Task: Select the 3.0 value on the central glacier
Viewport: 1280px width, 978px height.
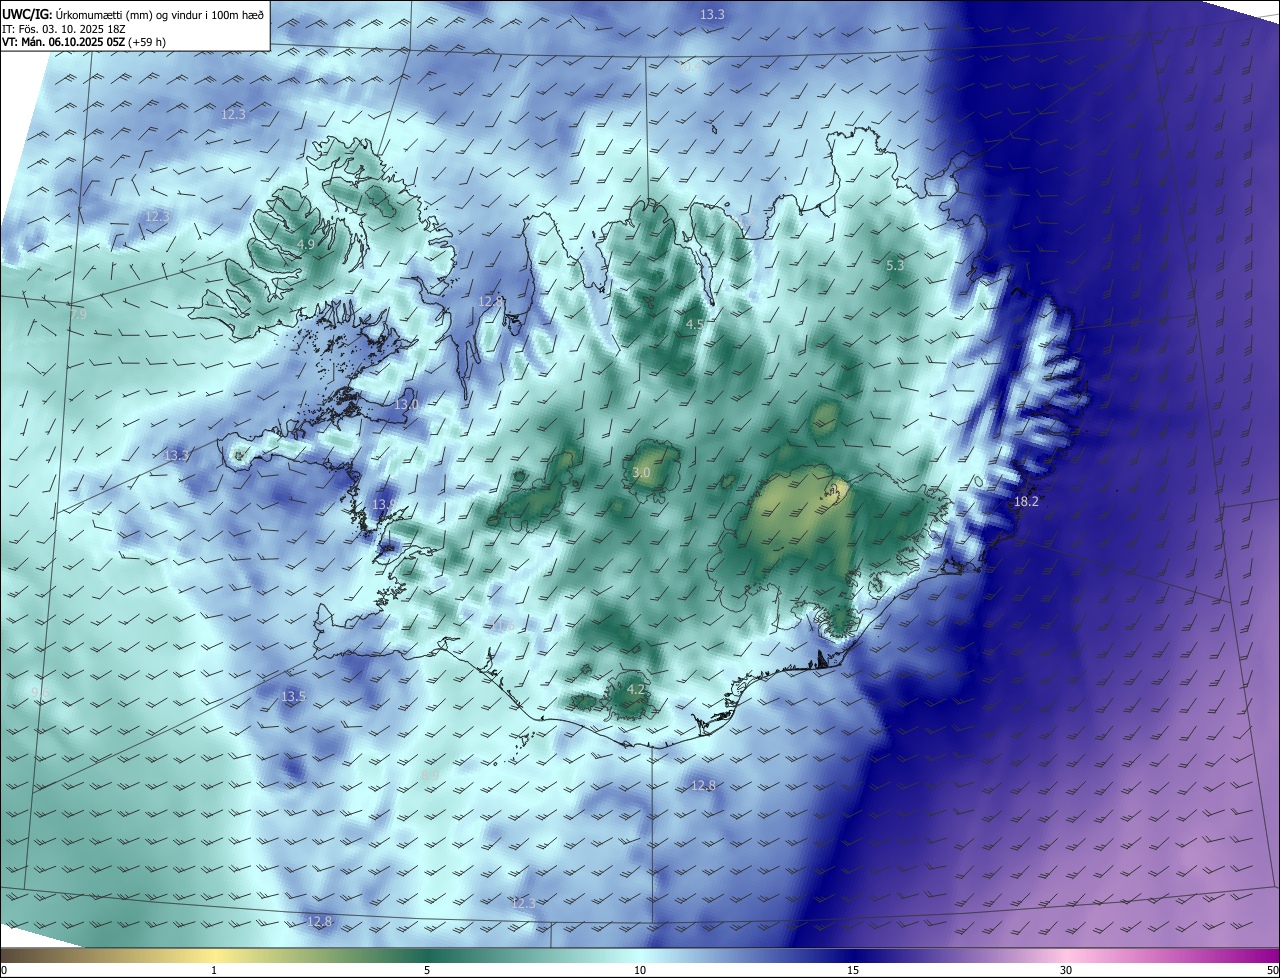Action: (642, 472)
